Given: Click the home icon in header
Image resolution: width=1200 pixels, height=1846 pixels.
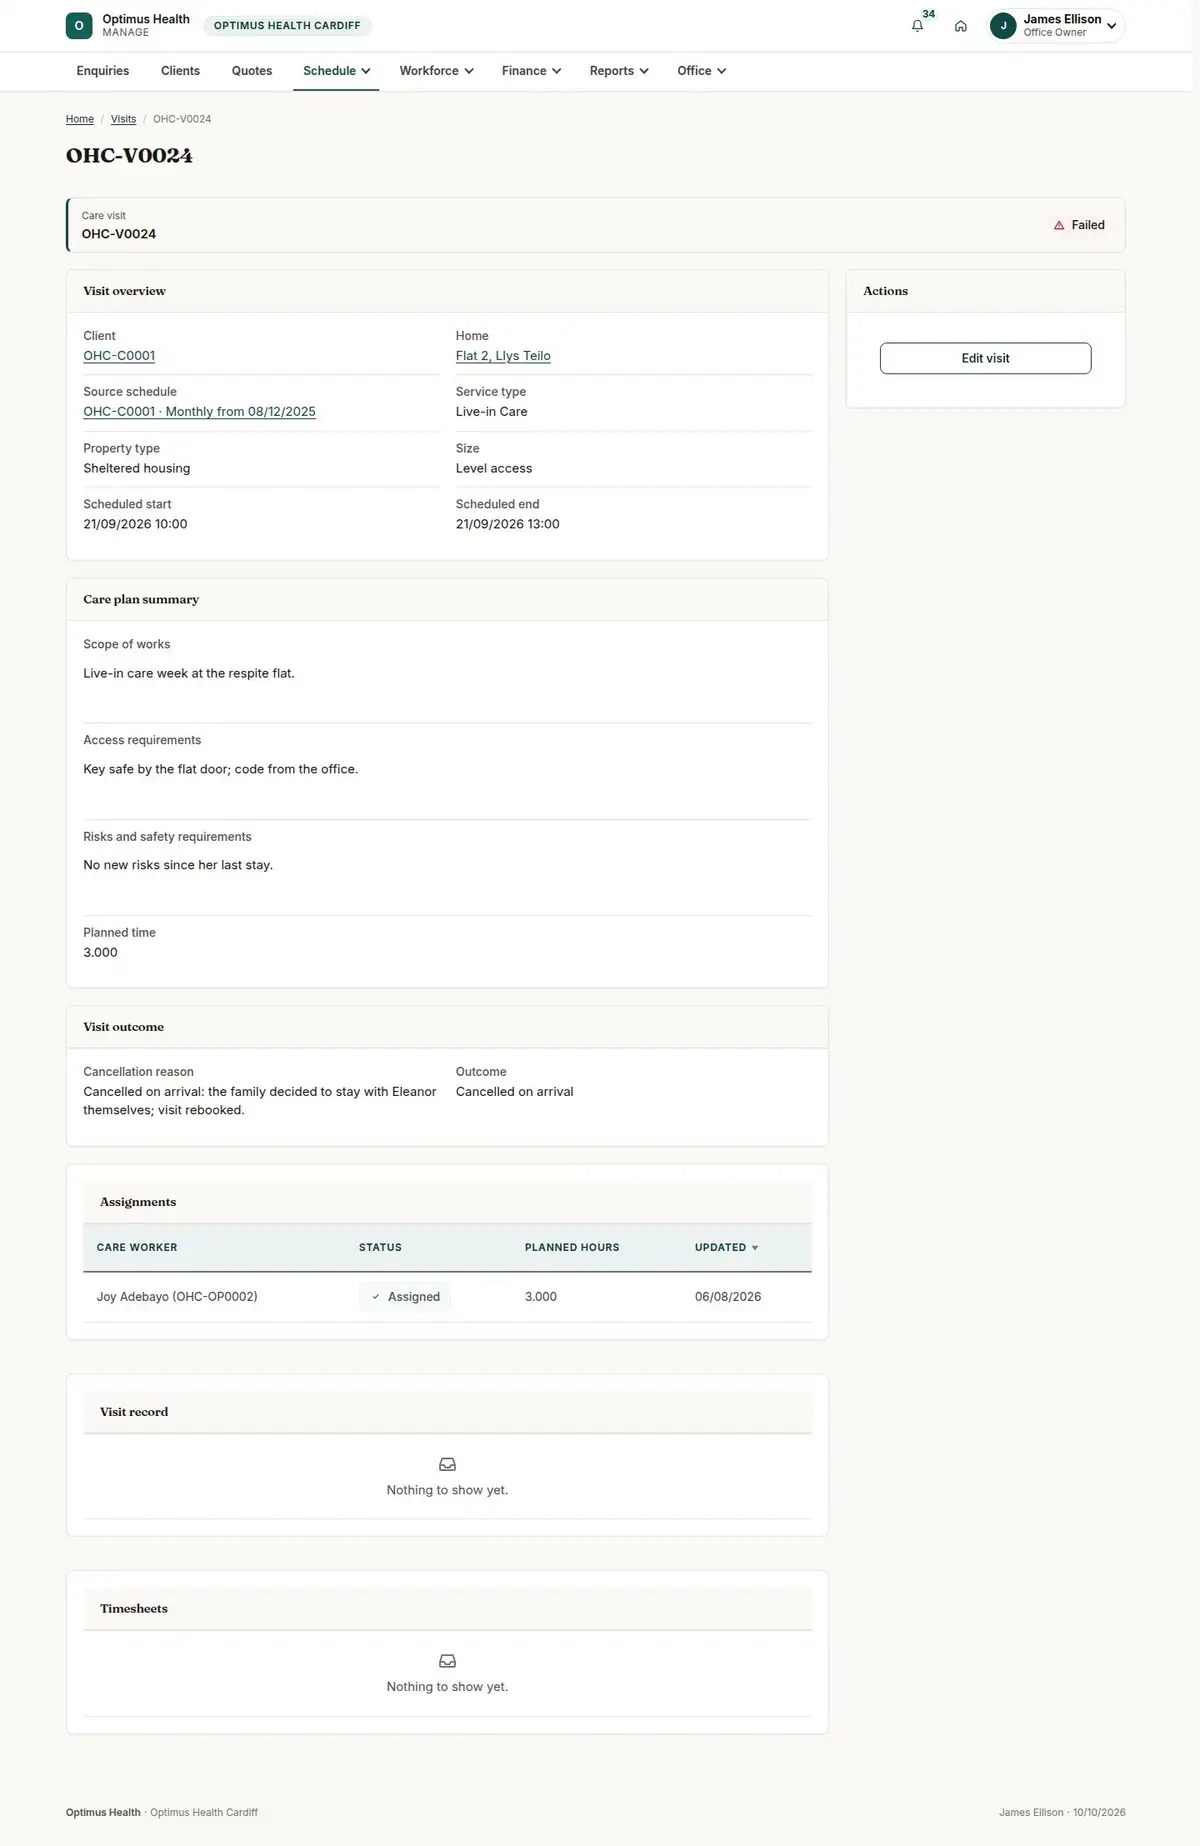Looking at the screenshot, I should coord(960,26).
